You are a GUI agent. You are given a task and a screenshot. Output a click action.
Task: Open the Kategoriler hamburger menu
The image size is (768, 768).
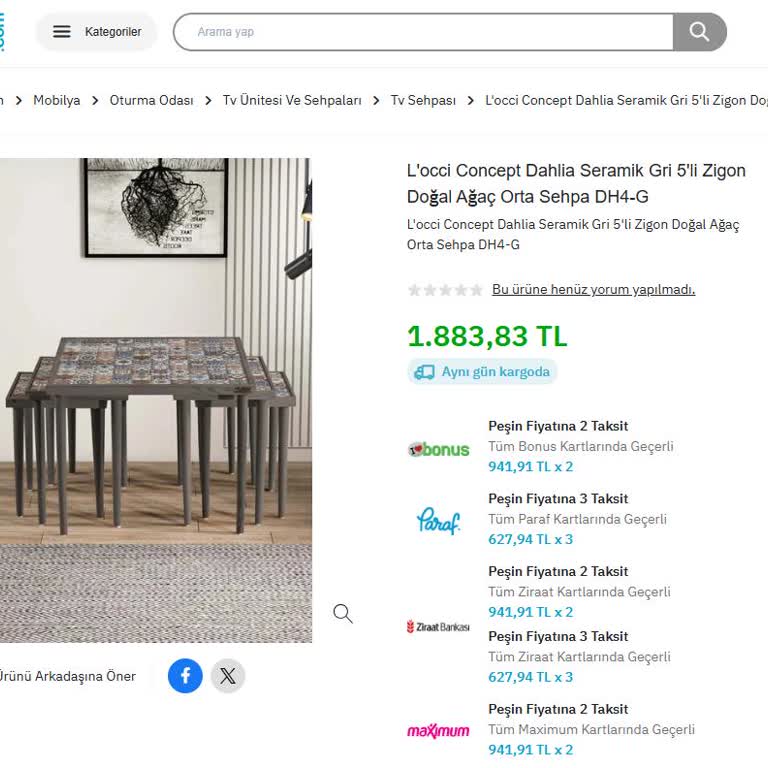(97, 32)
